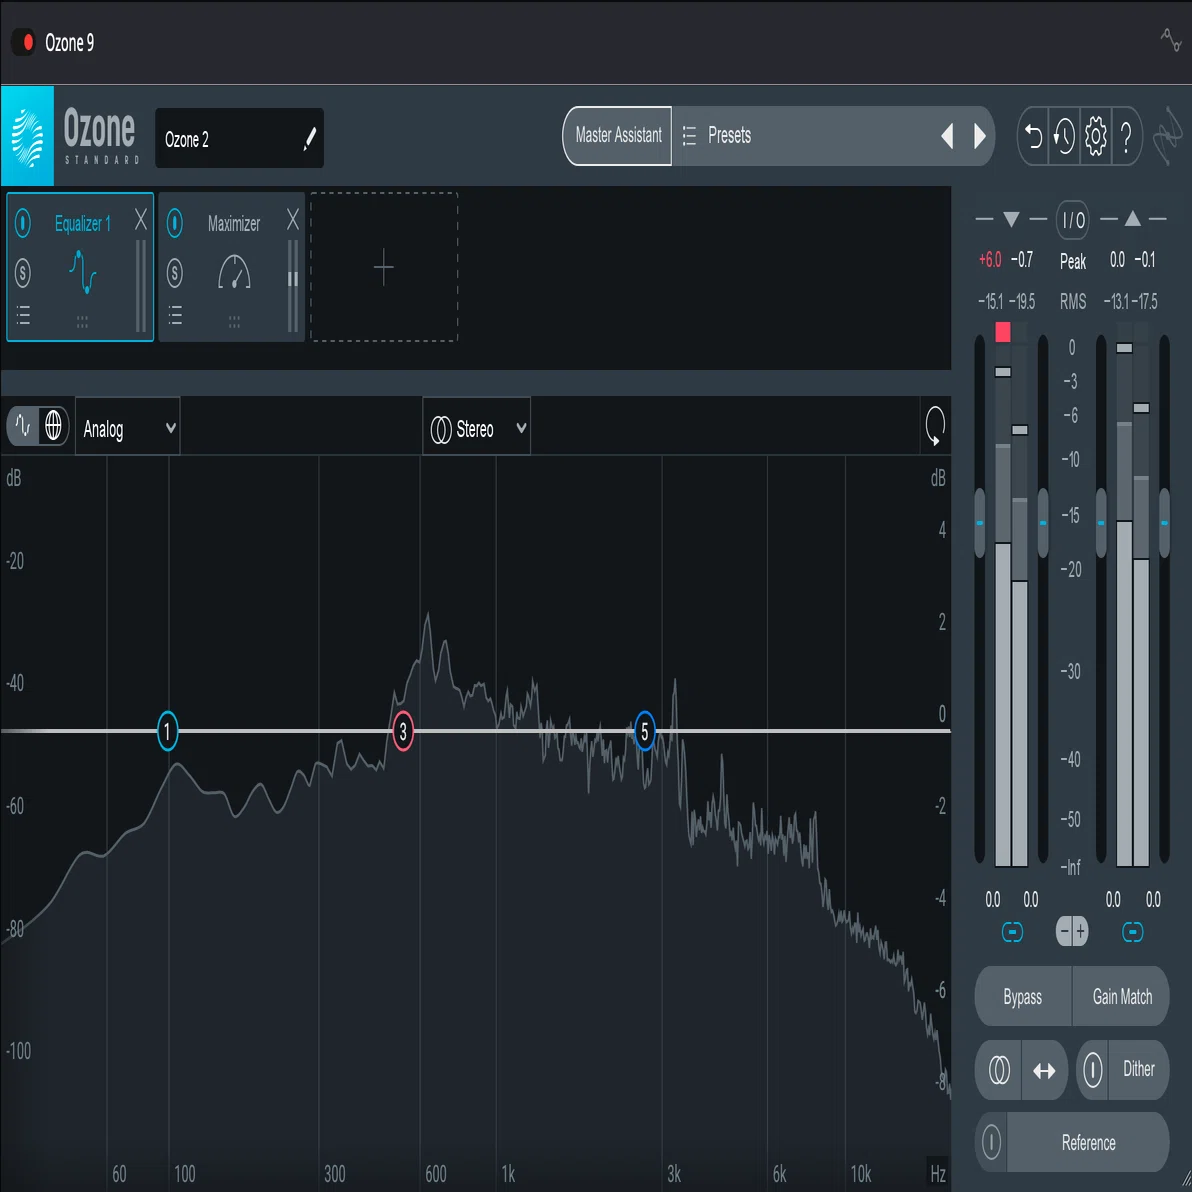Toggle the Equalizer 1 module power button
1192x1192 pixels.
pyautogui.click(x=23, y=223)
